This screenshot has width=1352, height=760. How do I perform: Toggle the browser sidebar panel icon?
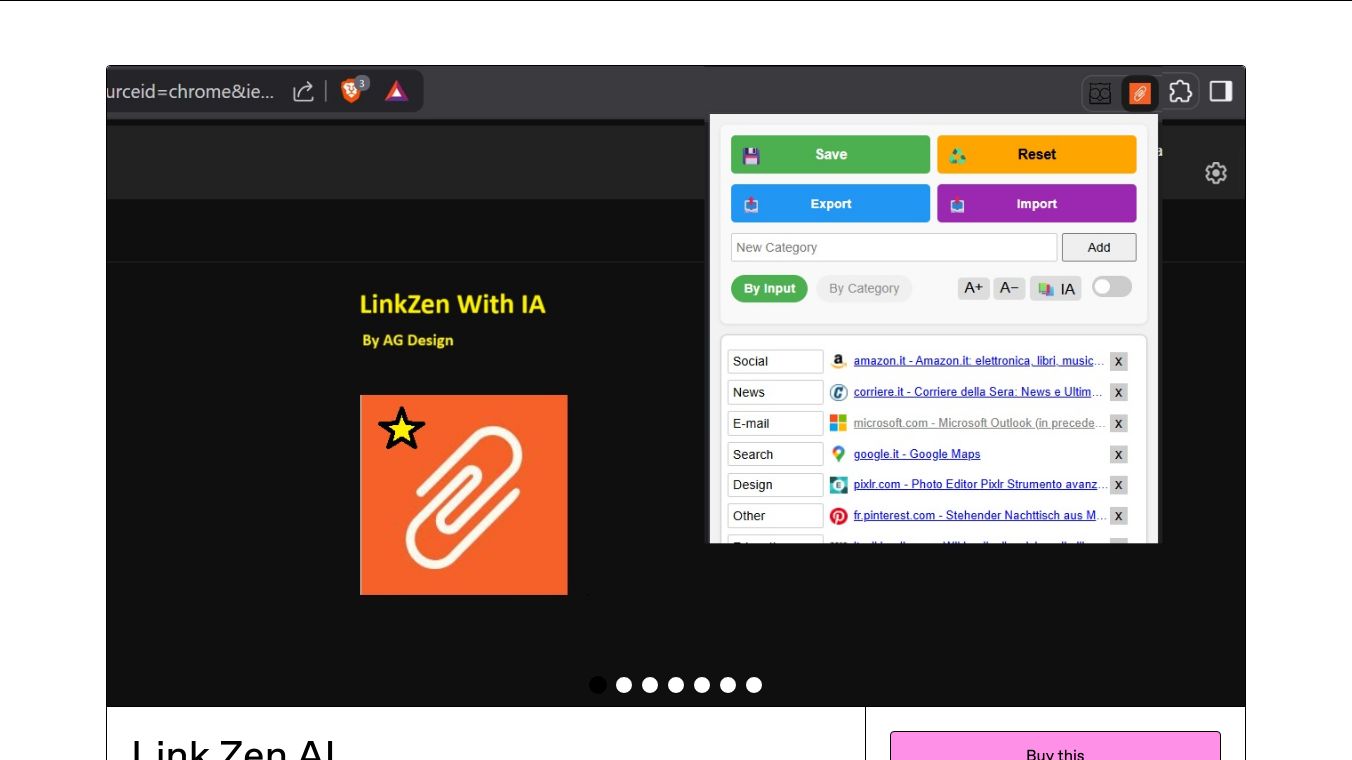pyautogui.click(x=1220, y=92)
